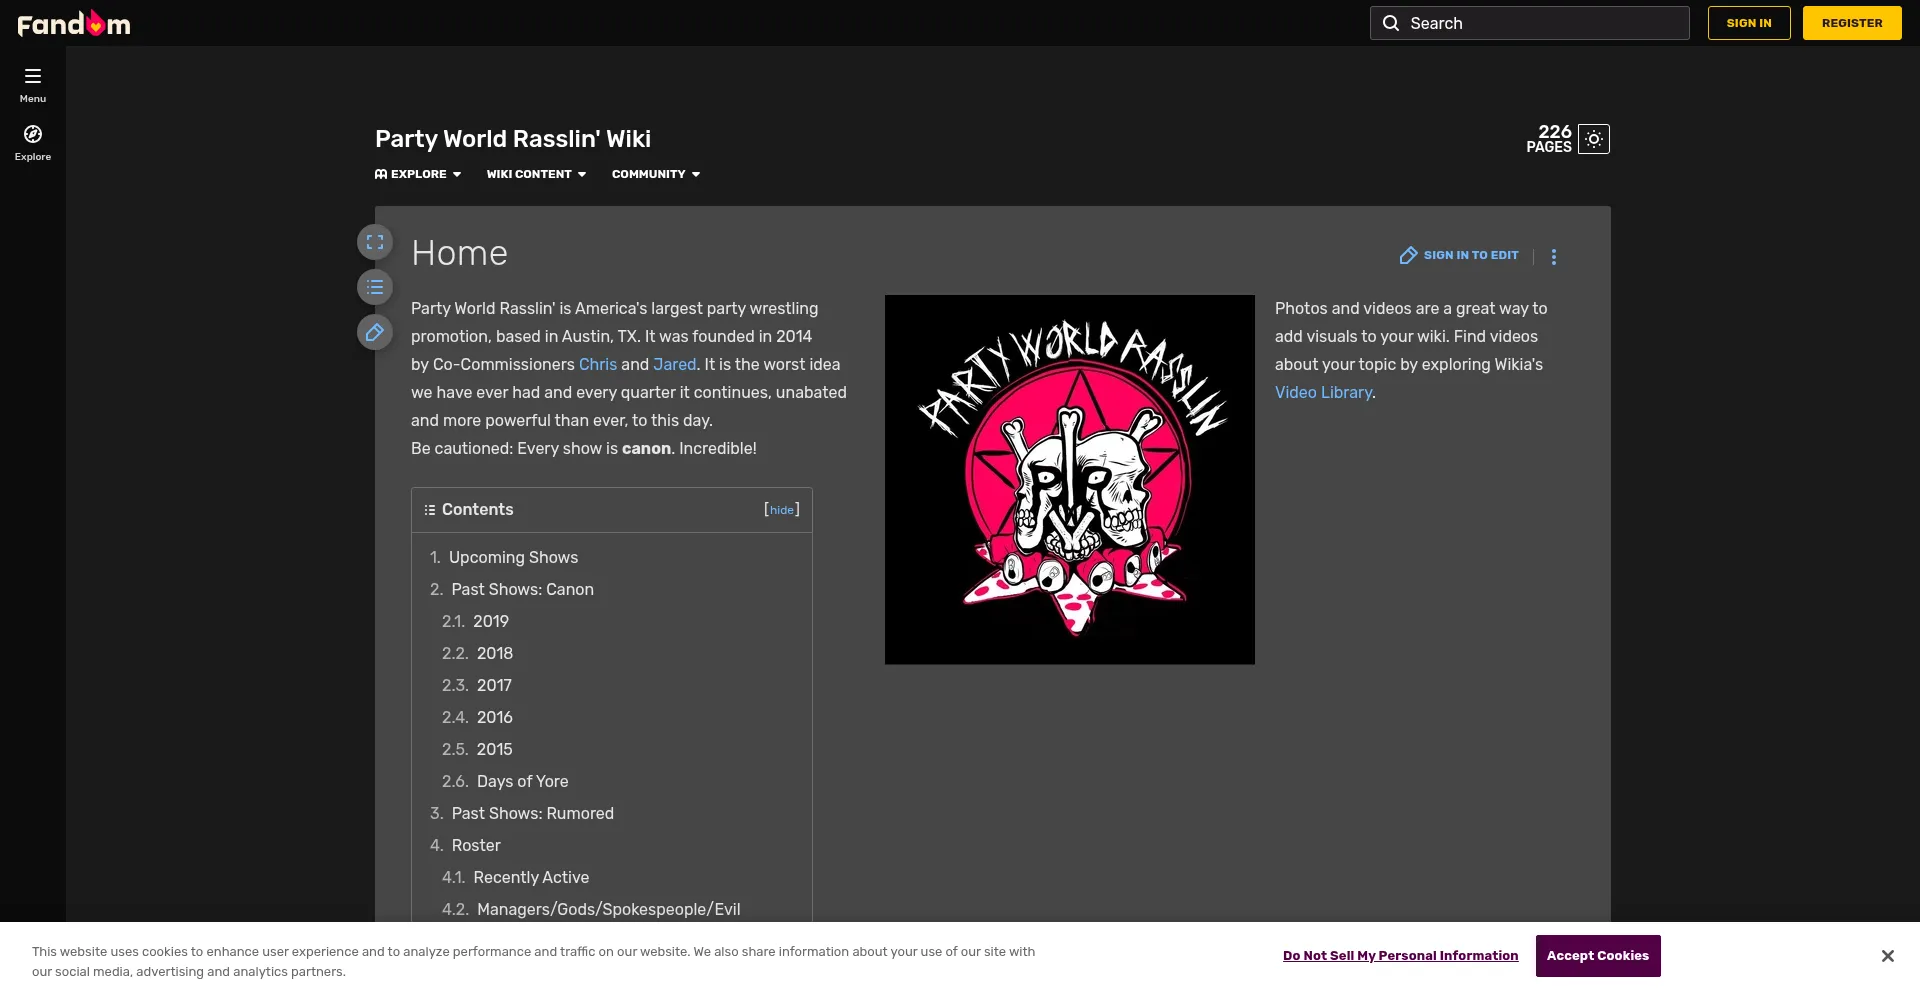Image resolution: width=1920 pixels, height=993 pixels.
Task: Click the Register button
Action: 1852,23
